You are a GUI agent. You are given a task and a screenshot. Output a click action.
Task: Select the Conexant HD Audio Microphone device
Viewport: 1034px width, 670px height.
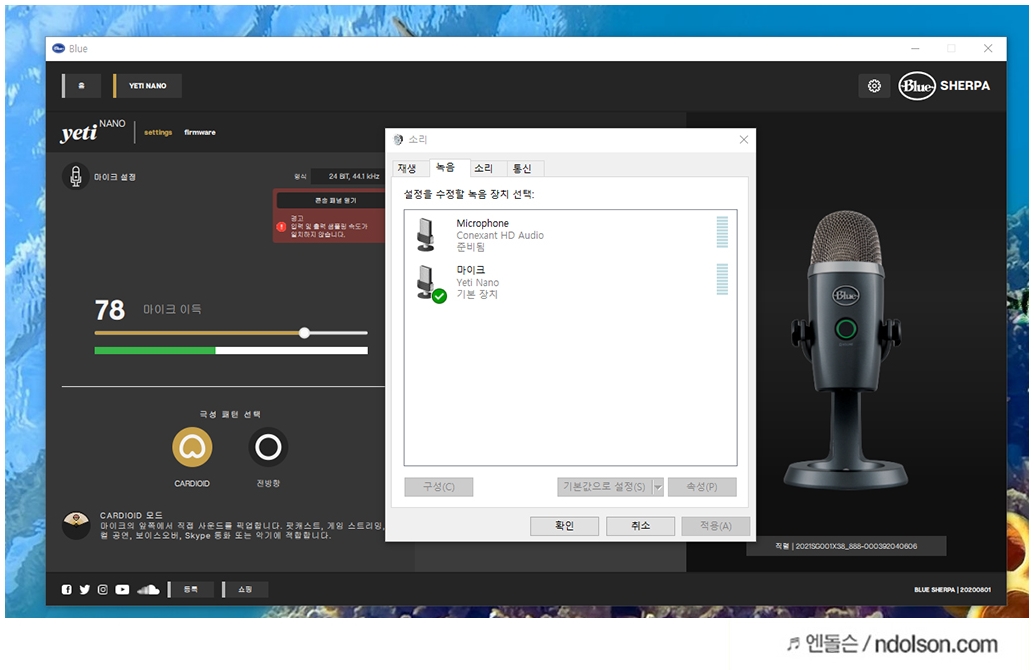570,235
